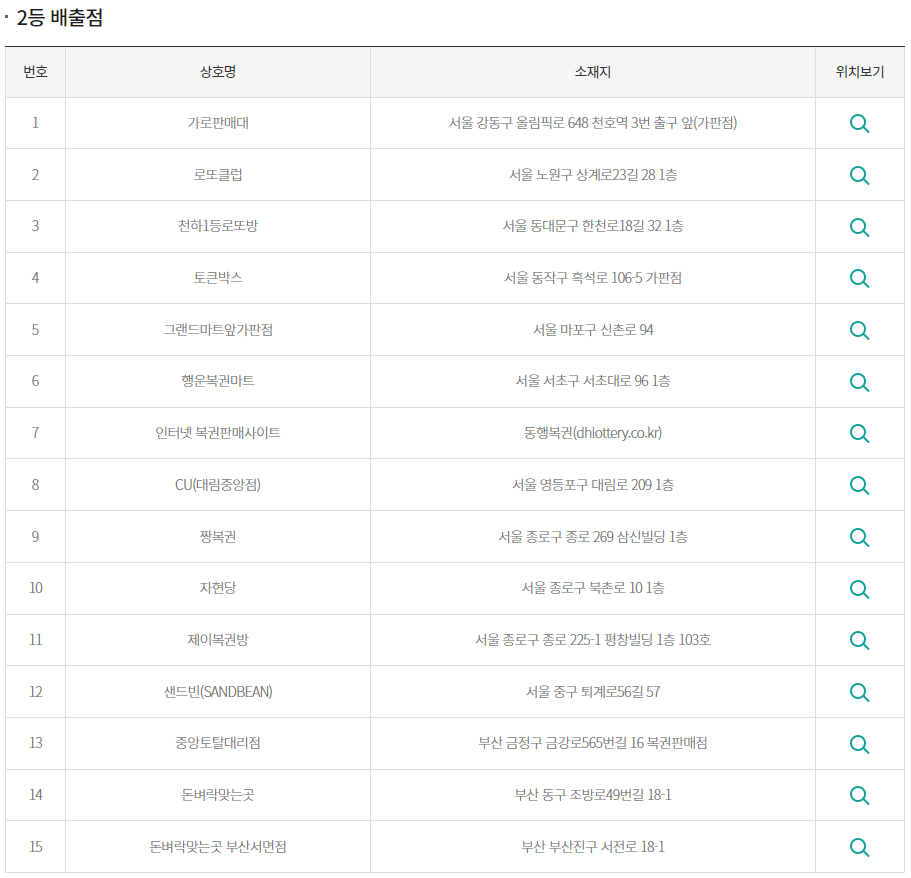Click address 서울 강동구 올림픽로 648
Image resolution: width=911 pixels, height=878 pixels.
(518, 123)
